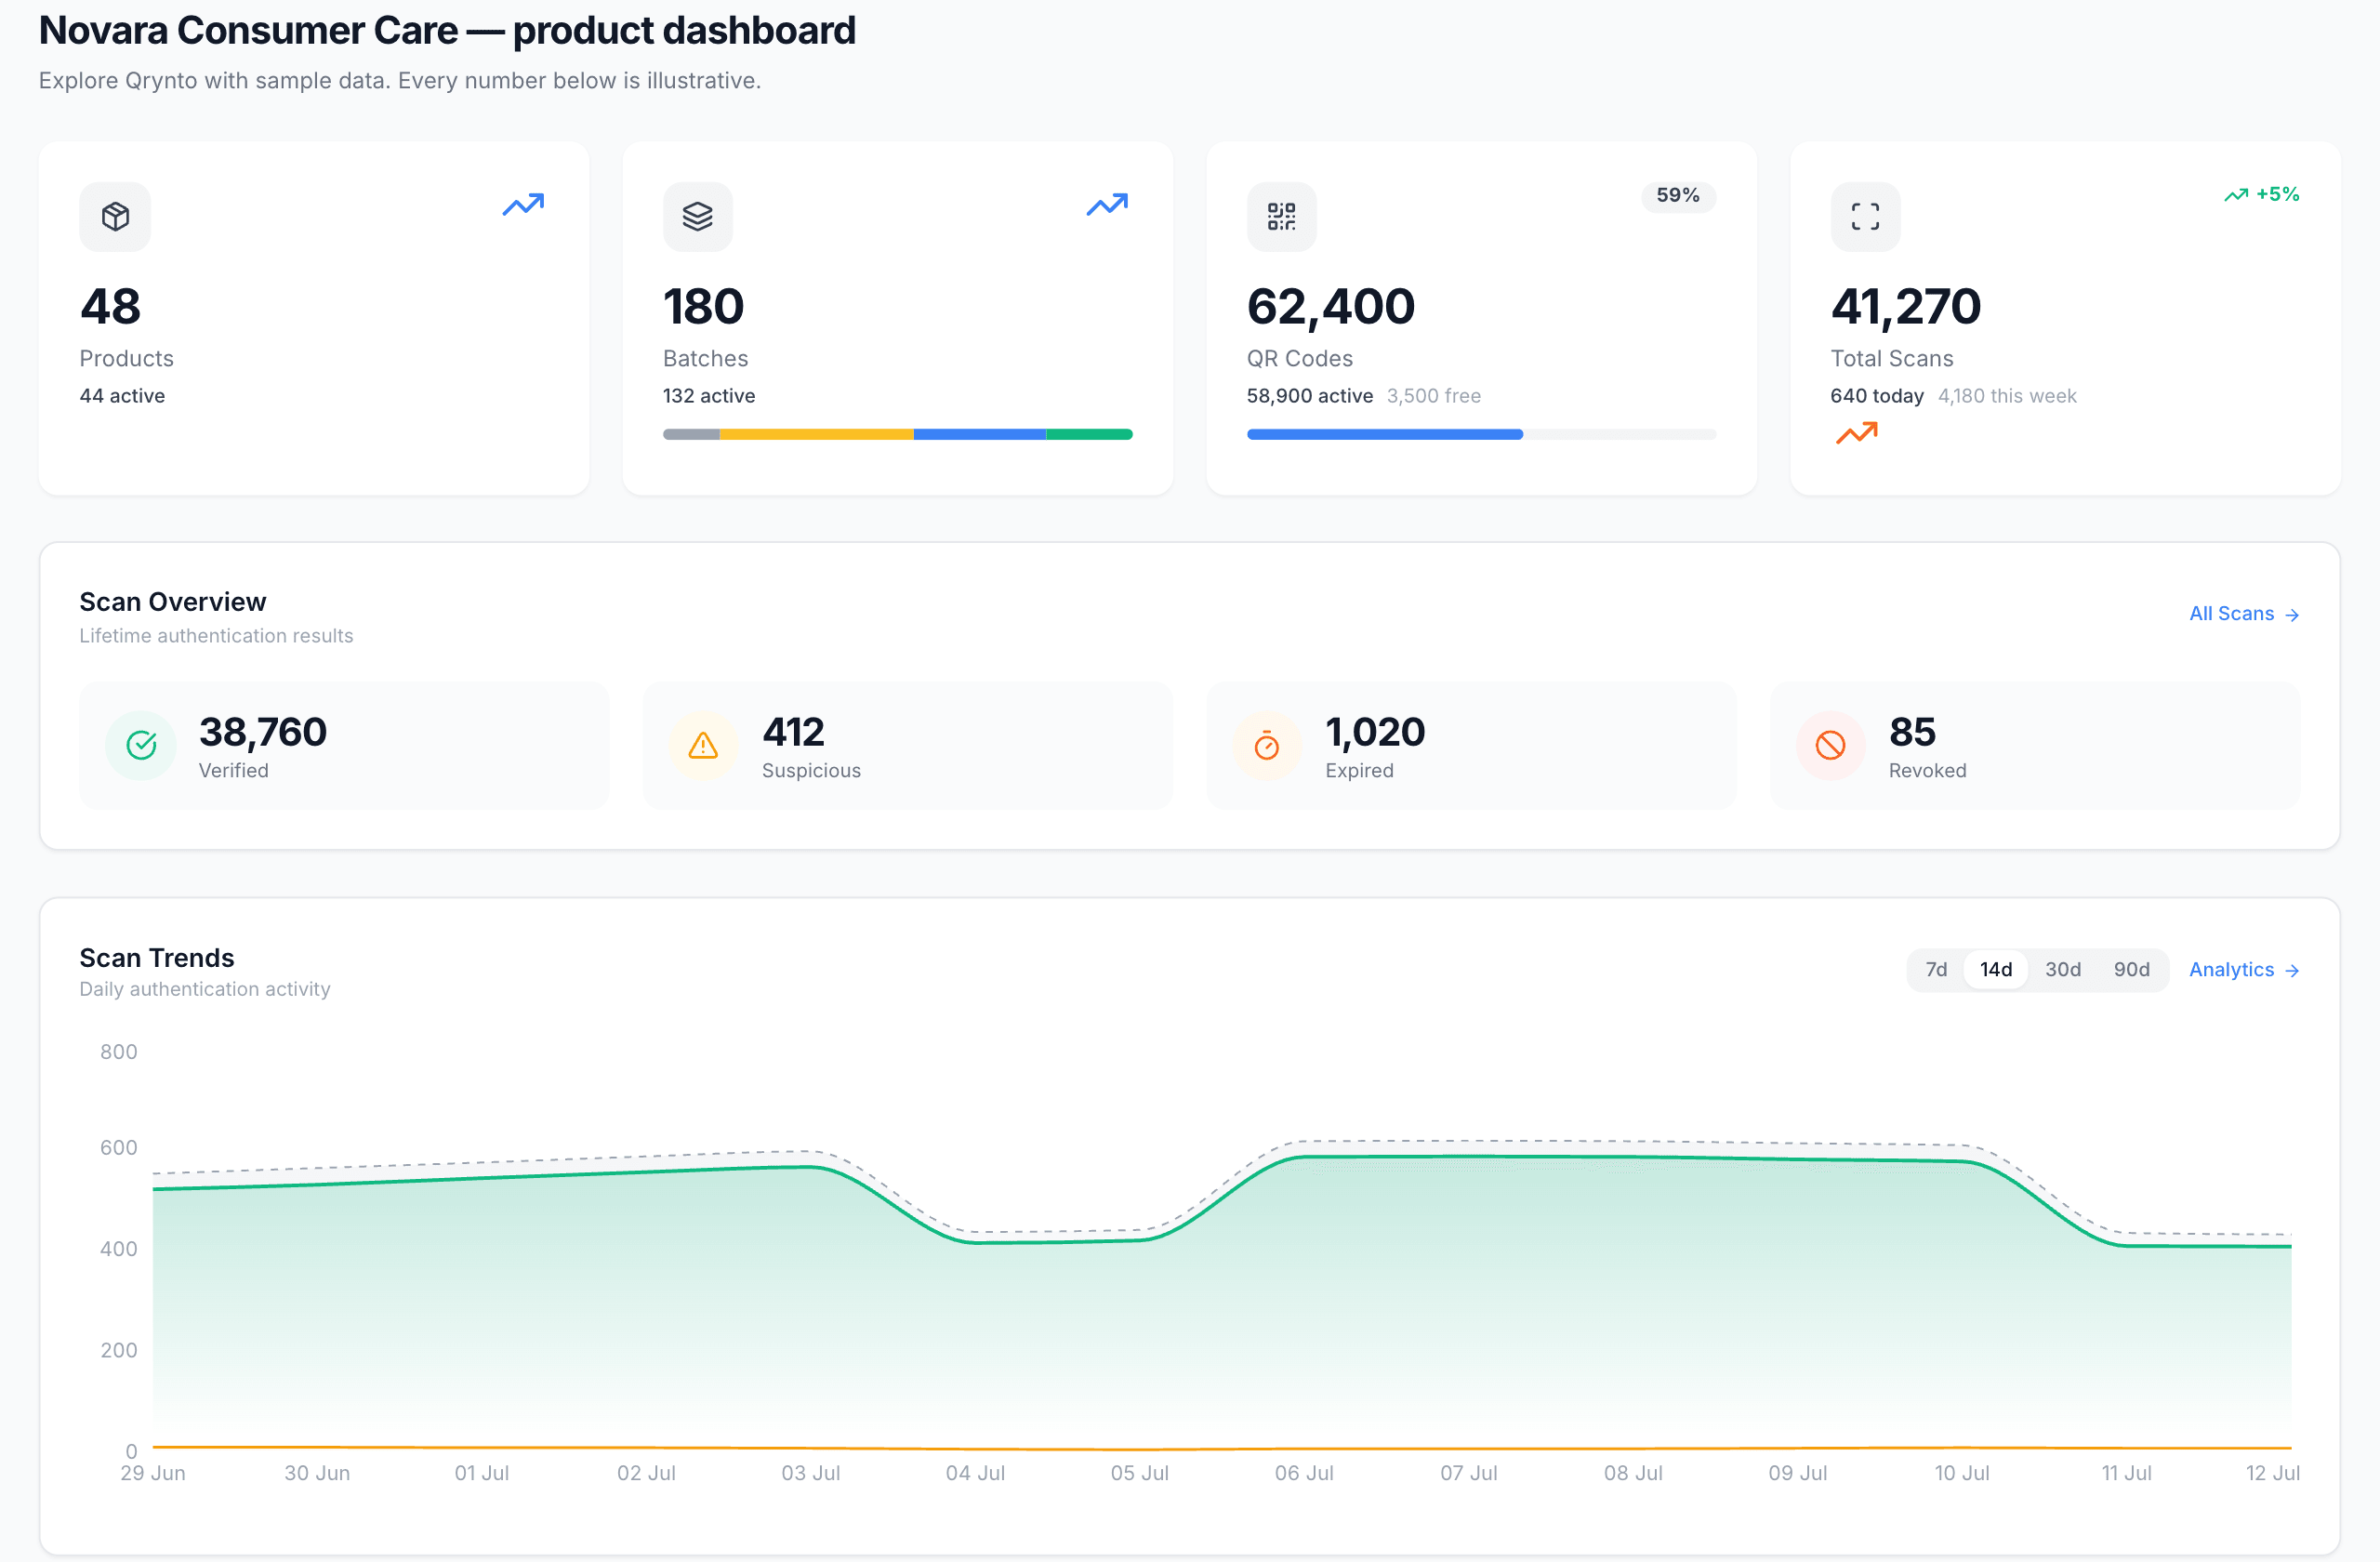The height and width of the screenshot is (1562, 2380).
Task: Click the Expired timer icon
Action: (x=1267, y=745)
